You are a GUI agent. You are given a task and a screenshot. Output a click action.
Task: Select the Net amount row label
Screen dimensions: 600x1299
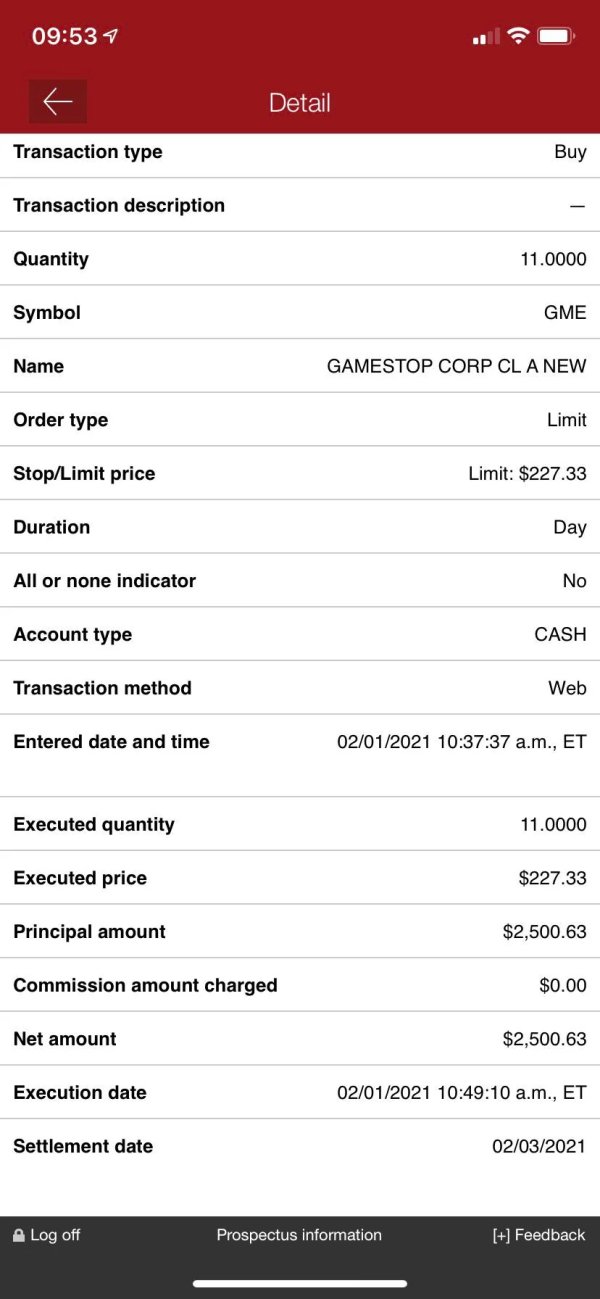coord(65,1039)
